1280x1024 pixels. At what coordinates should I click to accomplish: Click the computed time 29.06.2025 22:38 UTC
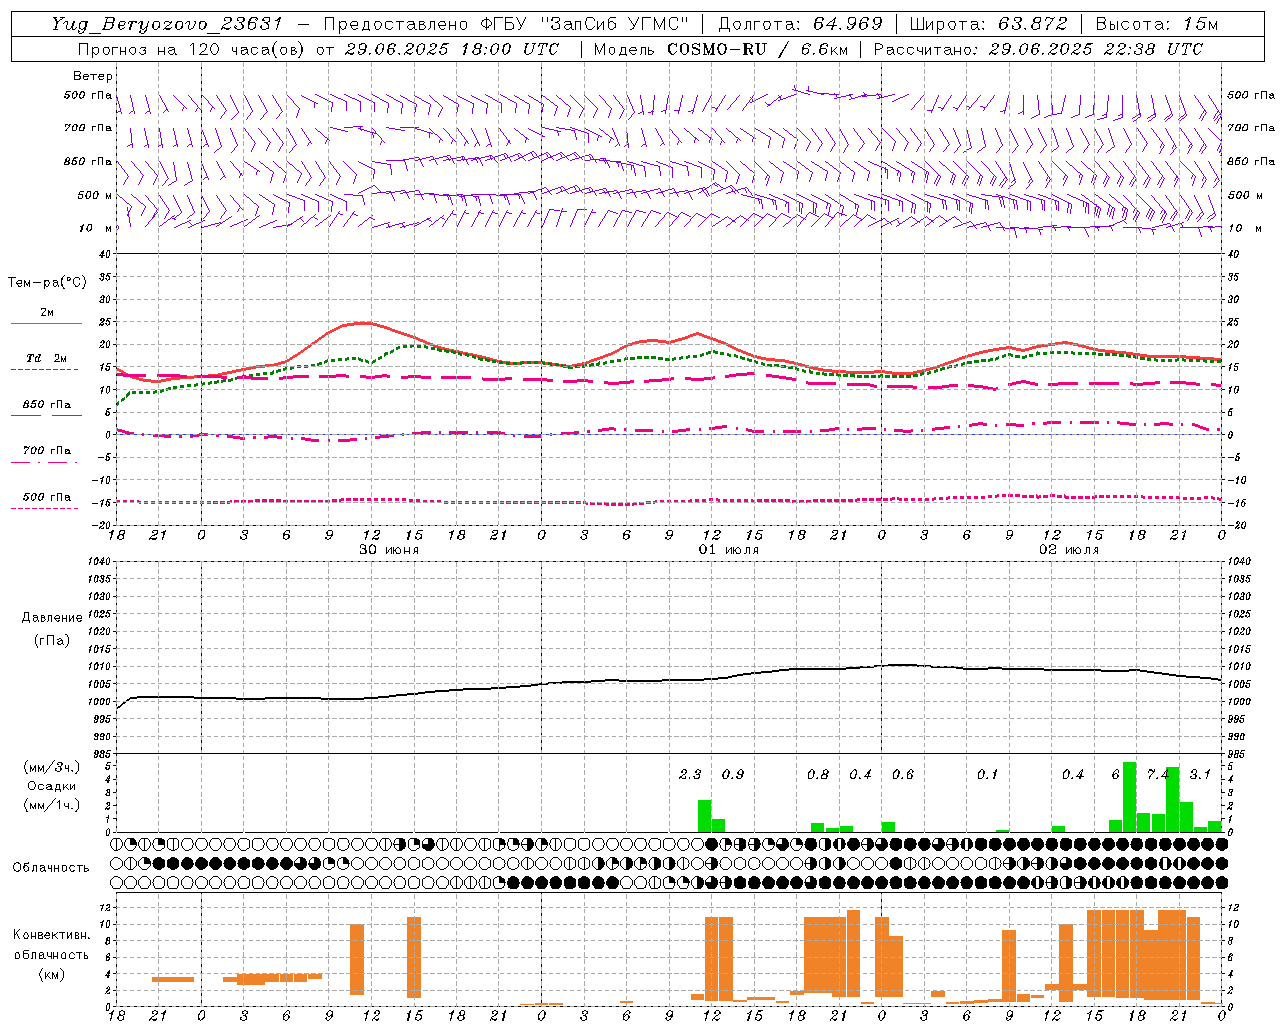(x=1095, y=49)
